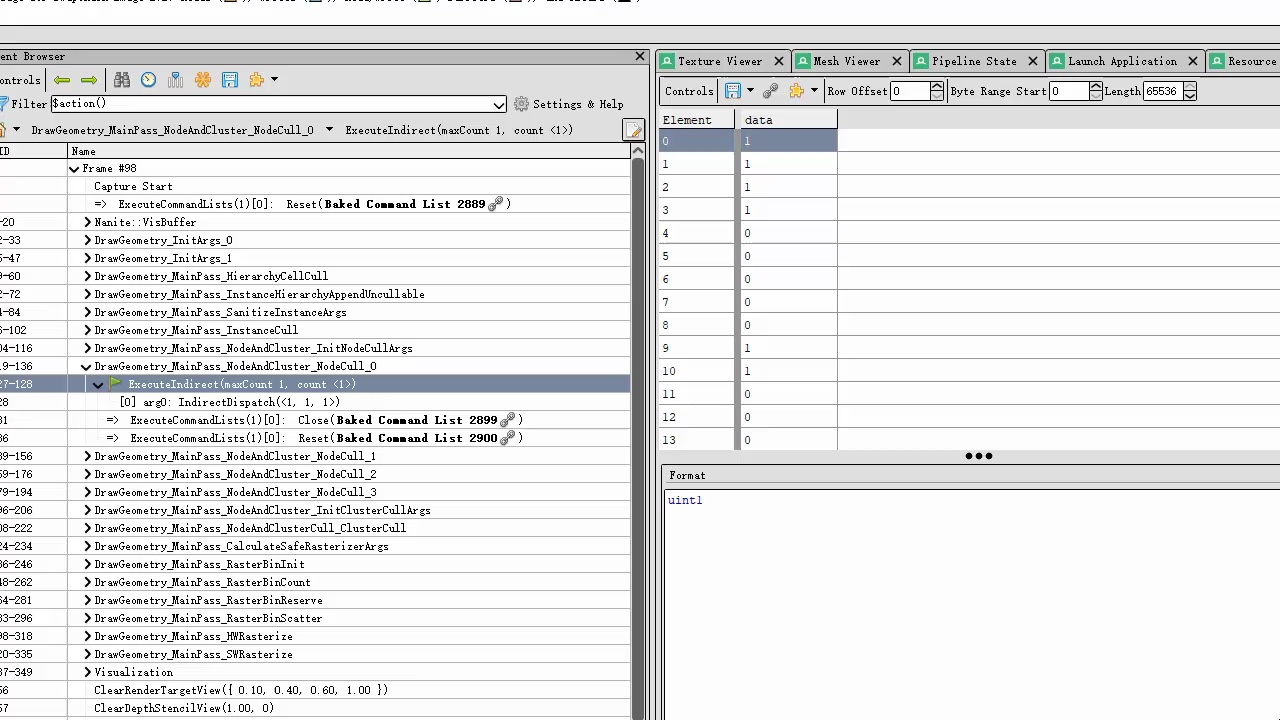Collapse the DrawGeometry_MainPass_NodeAndCluster_NodeCull_0 node
Image resolution: width=1280 pixels, height=720 pixels.
point(87,366)
